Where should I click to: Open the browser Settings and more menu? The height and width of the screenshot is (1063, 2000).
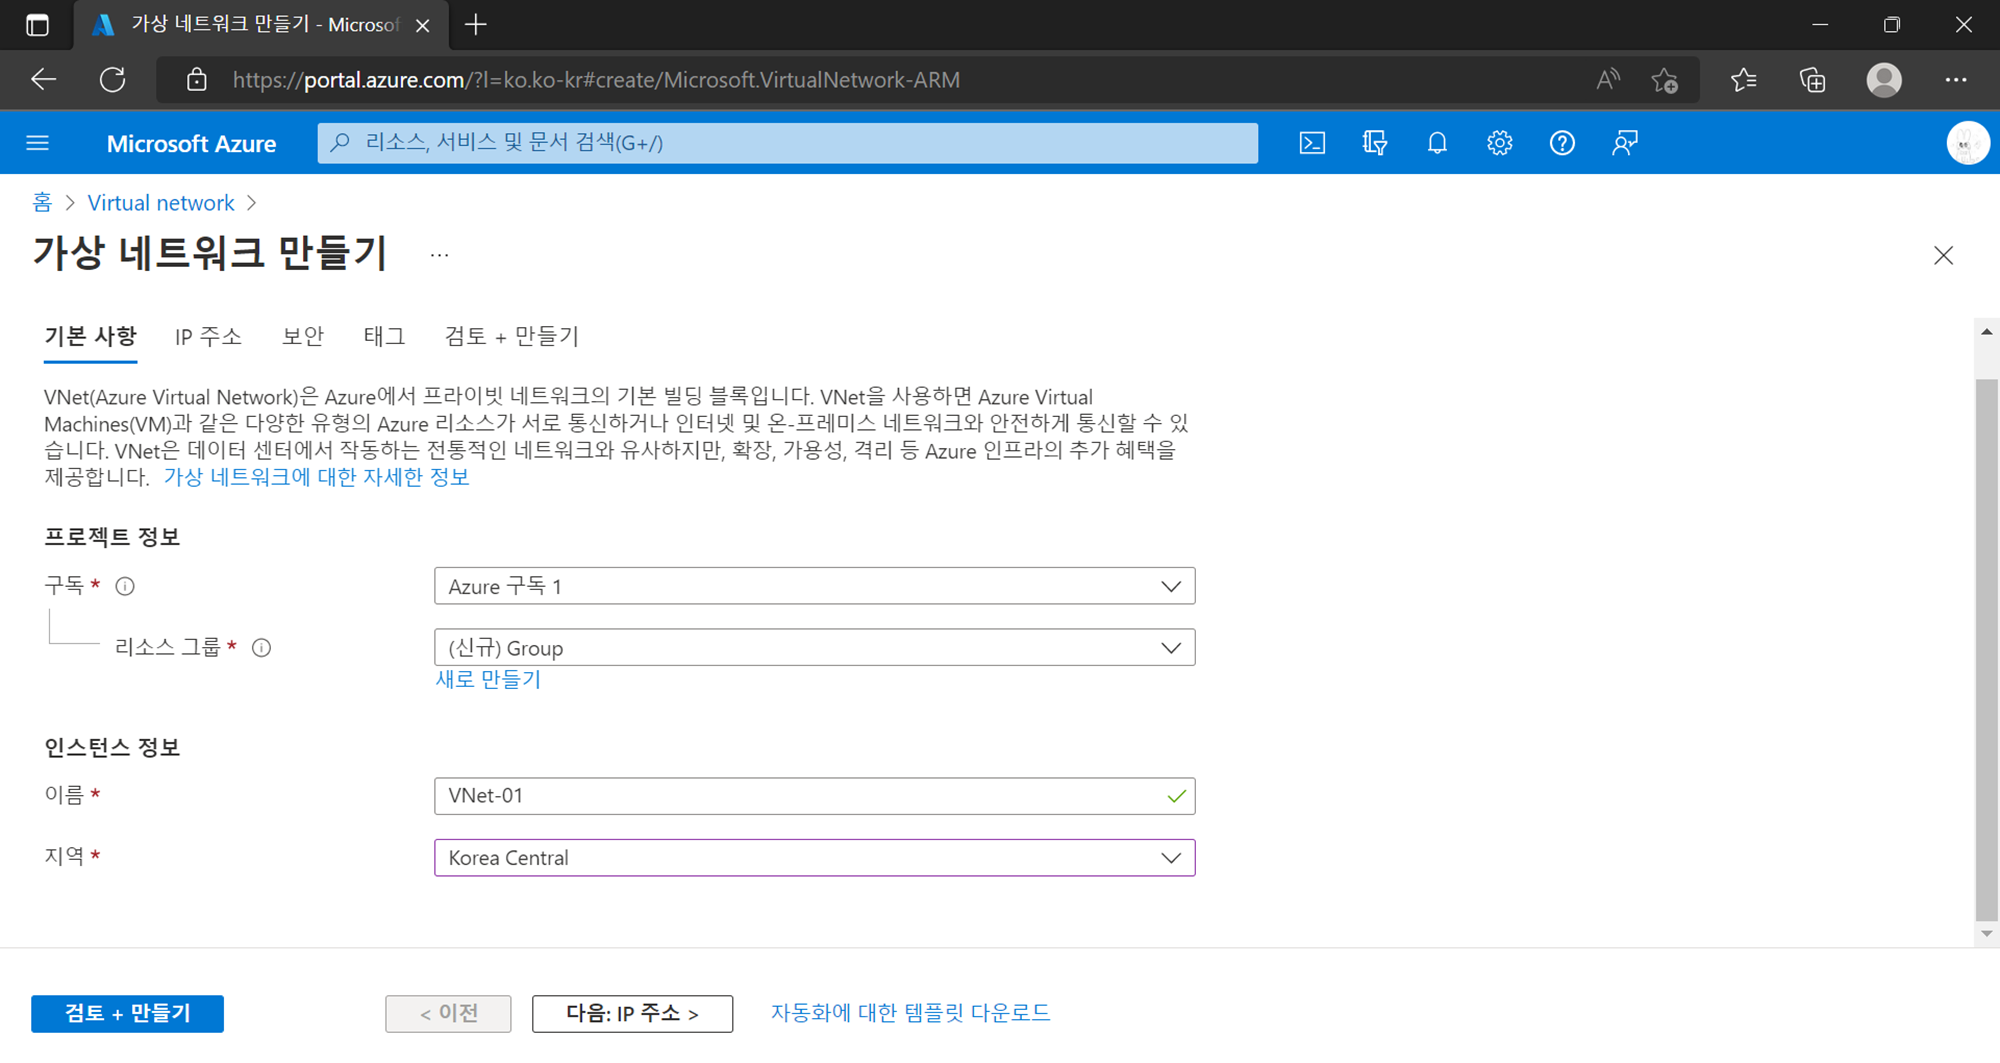click(x=1956, y=80)
